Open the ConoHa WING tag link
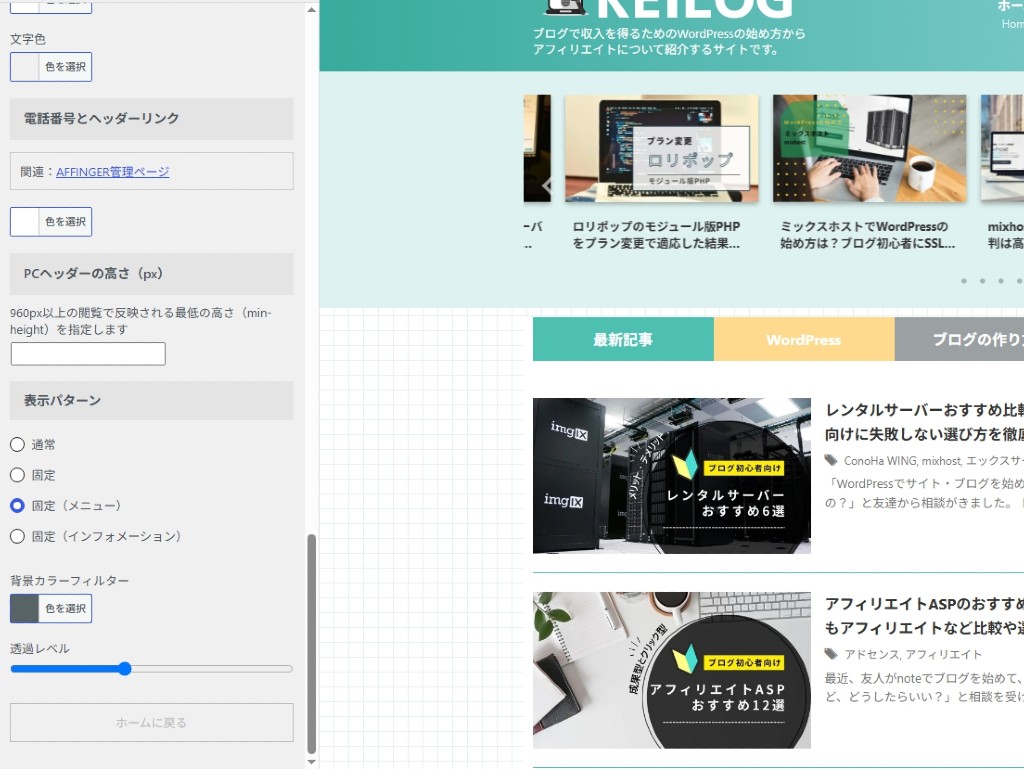The width and height of the screenshot is (1024, 769). point(880,461)
